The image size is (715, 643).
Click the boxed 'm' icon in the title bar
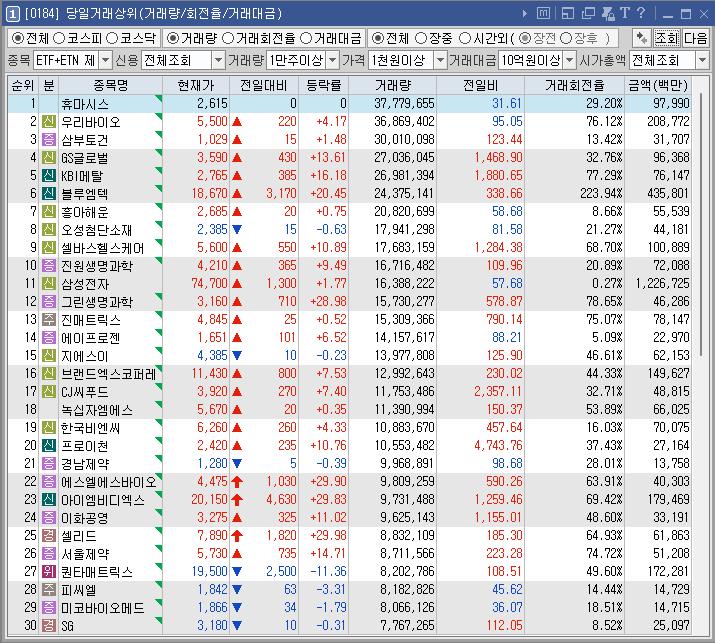pyautogui.click(x=543, y=13)
